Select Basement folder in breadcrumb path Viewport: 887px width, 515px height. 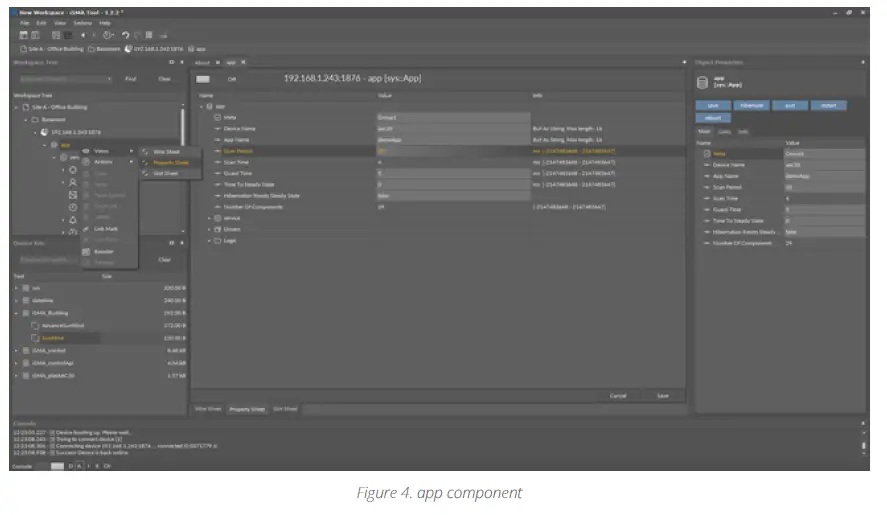(104, 49)
